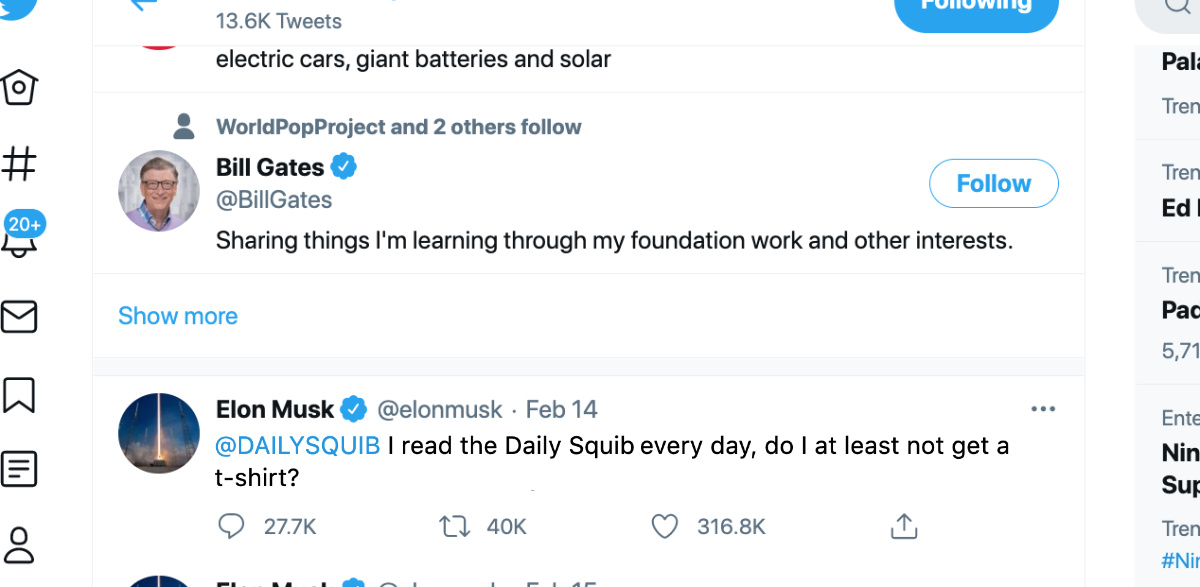1200x587 pixels.
Task: Click the @DAILYSQUIB mention link
Action: click(298, 446)
